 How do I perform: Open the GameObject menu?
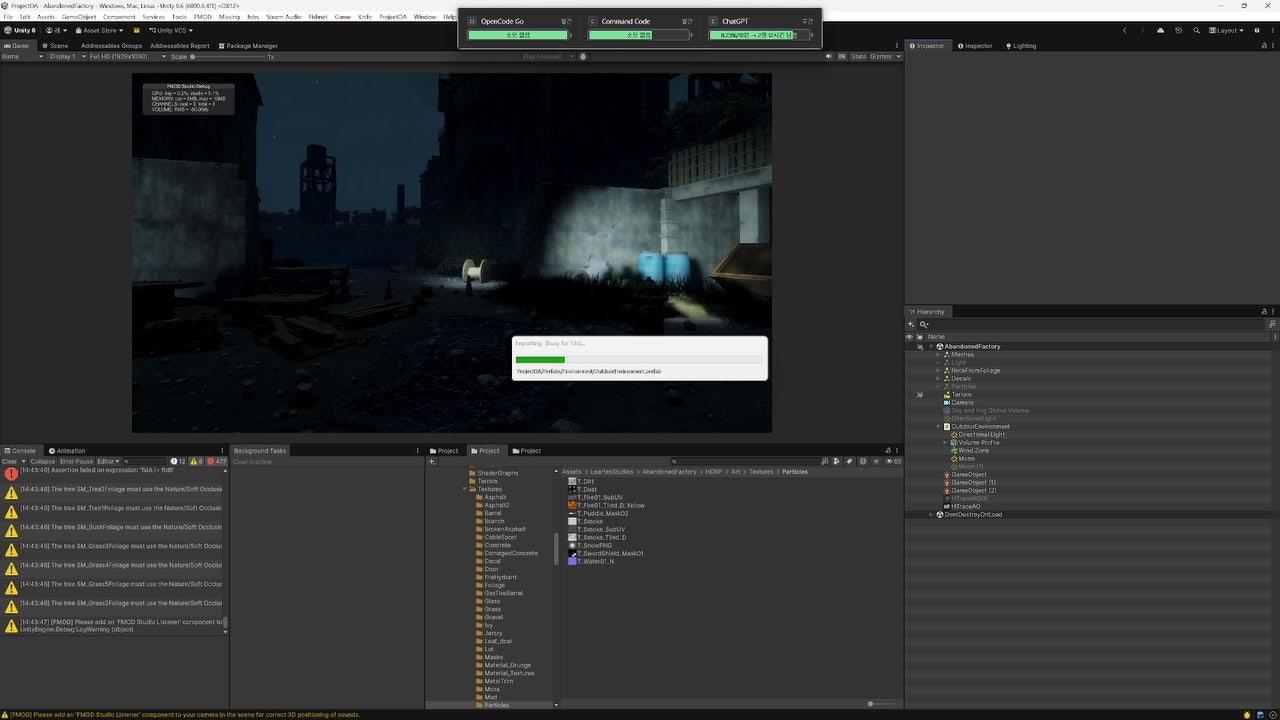point(79,17)
